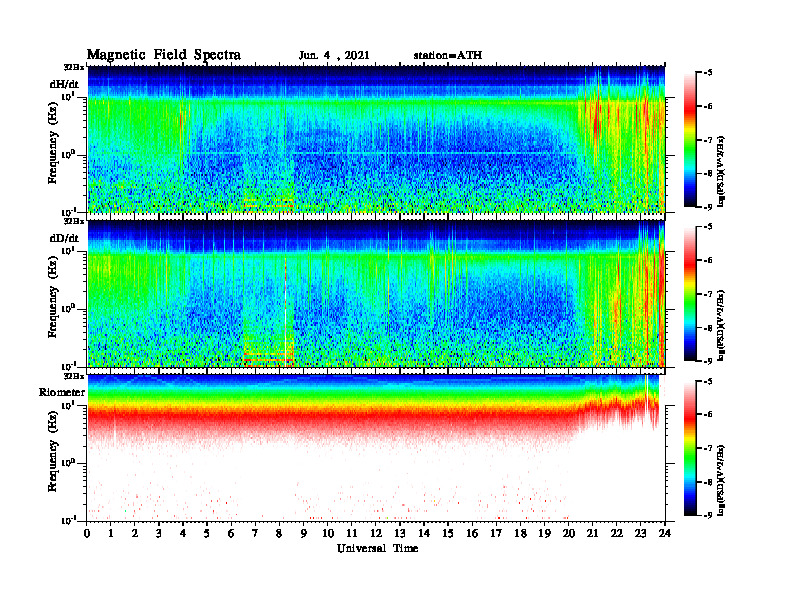Click the 'dH/dt' panel label

pyautogui.click(x=64, y=84)
